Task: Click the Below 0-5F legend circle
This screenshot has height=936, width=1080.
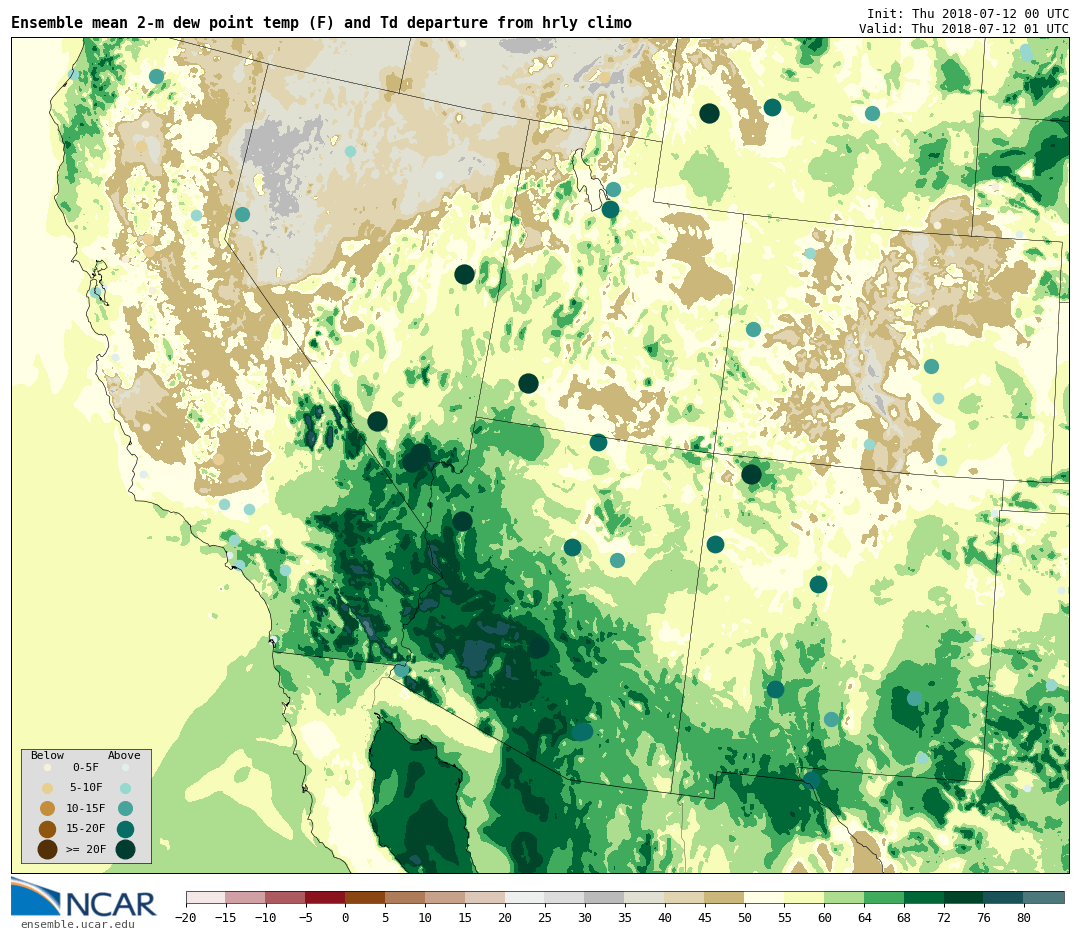Action: 47,767
